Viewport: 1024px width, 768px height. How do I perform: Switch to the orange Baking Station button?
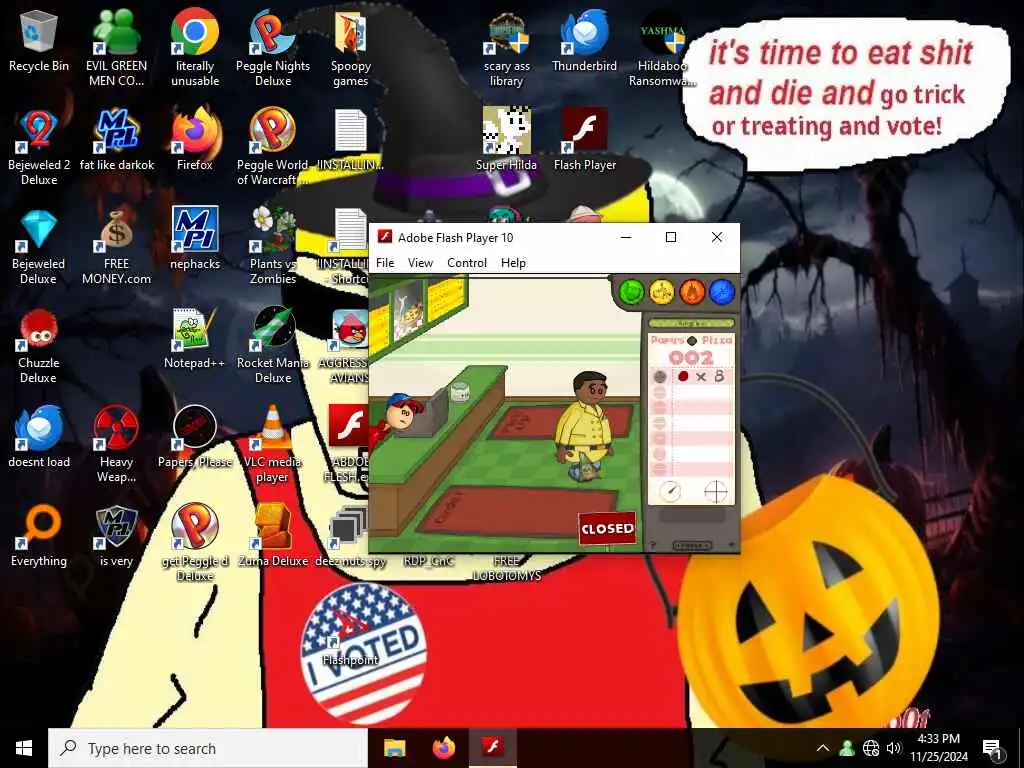[x=692, y=292]
